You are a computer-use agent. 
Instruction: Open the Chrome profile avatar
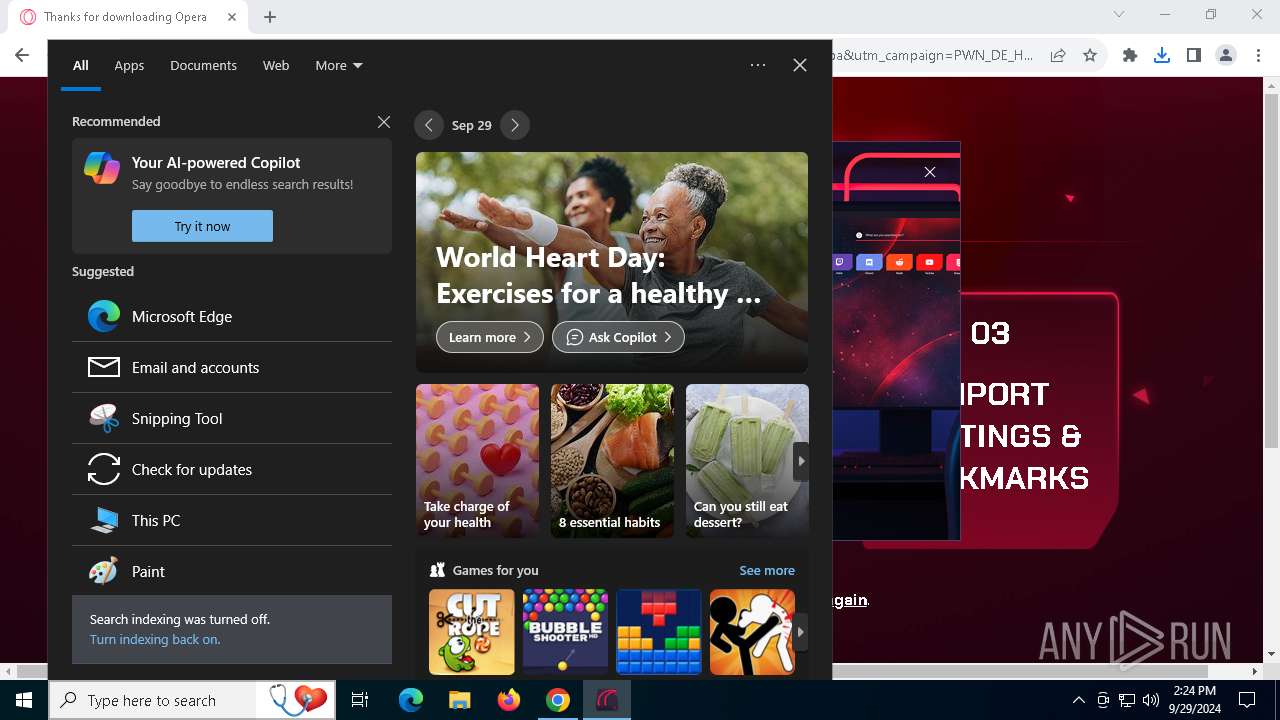[x=1226, y=55]
